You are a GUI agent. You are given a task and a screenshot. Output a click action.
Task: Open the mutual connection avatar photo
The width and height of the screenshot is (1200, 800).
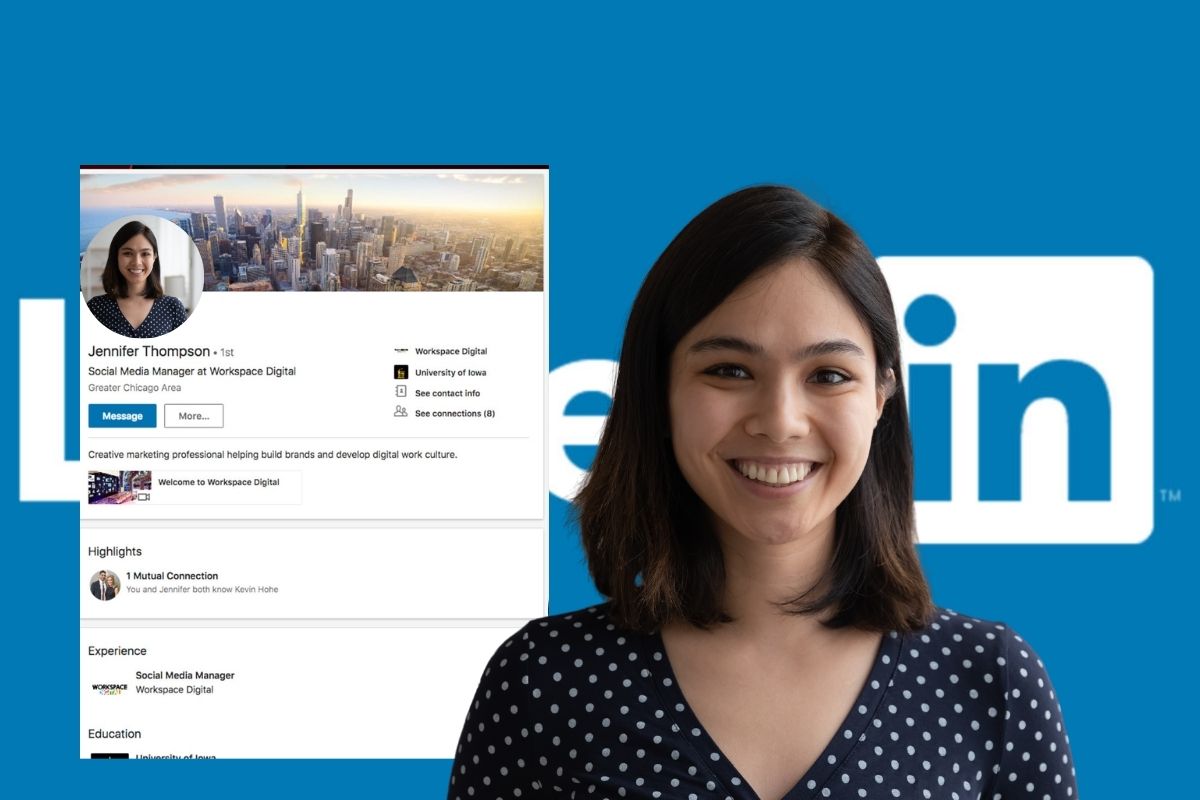105,584
